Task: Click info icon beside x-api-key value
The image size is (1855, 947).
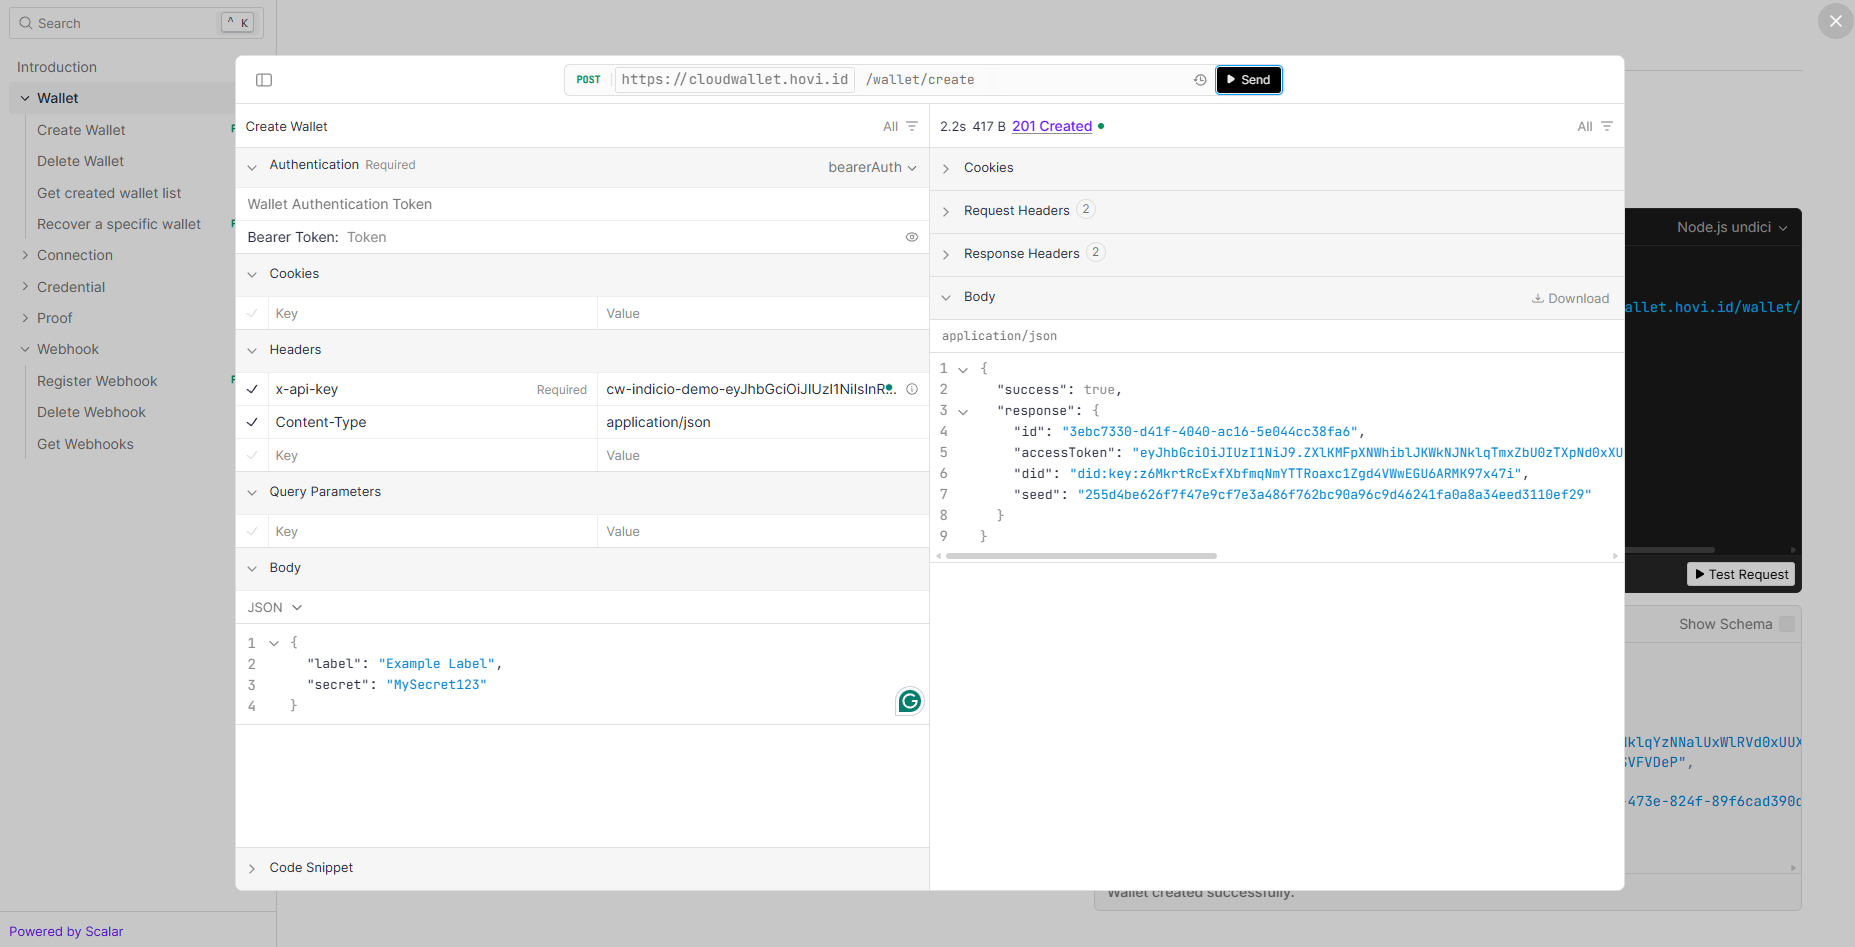Action: 912,390
